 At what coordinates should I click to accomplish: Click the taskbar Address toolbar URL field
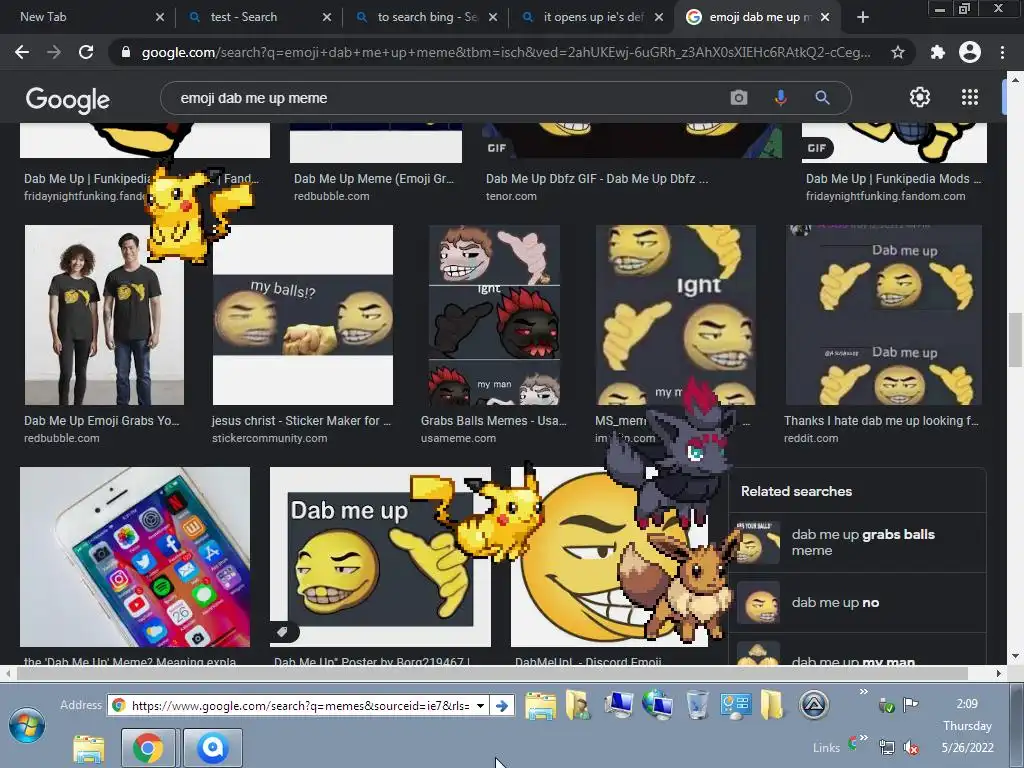tap(300, 705)
